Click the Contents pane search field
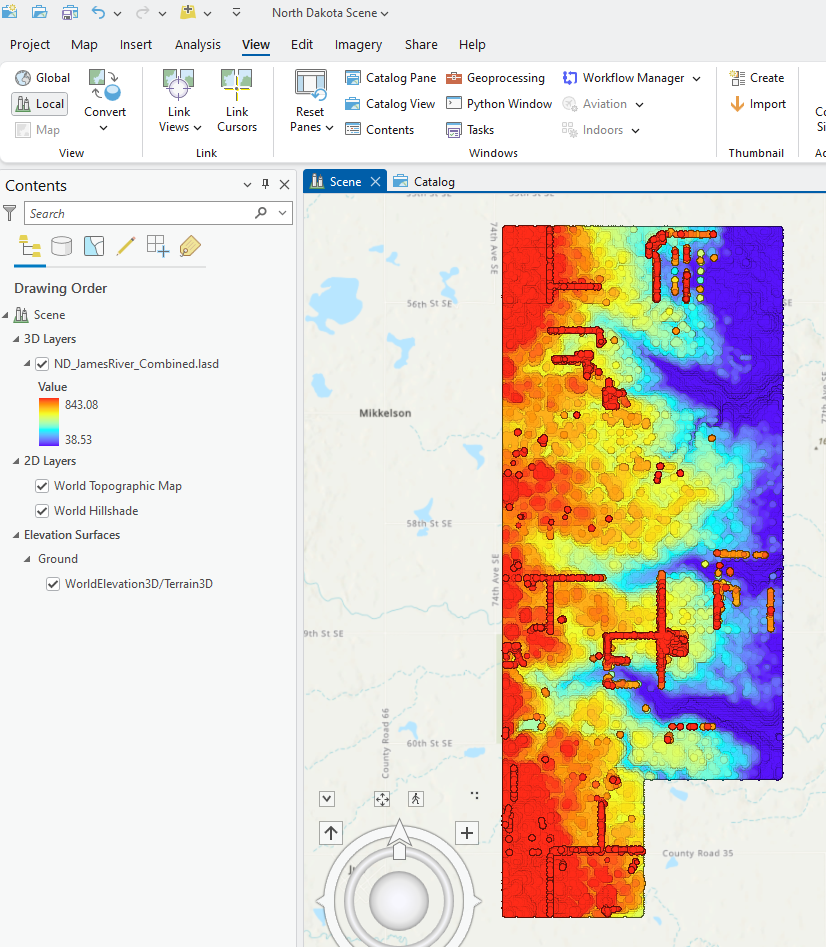This screenshot has height=947, width=826. 139,213
